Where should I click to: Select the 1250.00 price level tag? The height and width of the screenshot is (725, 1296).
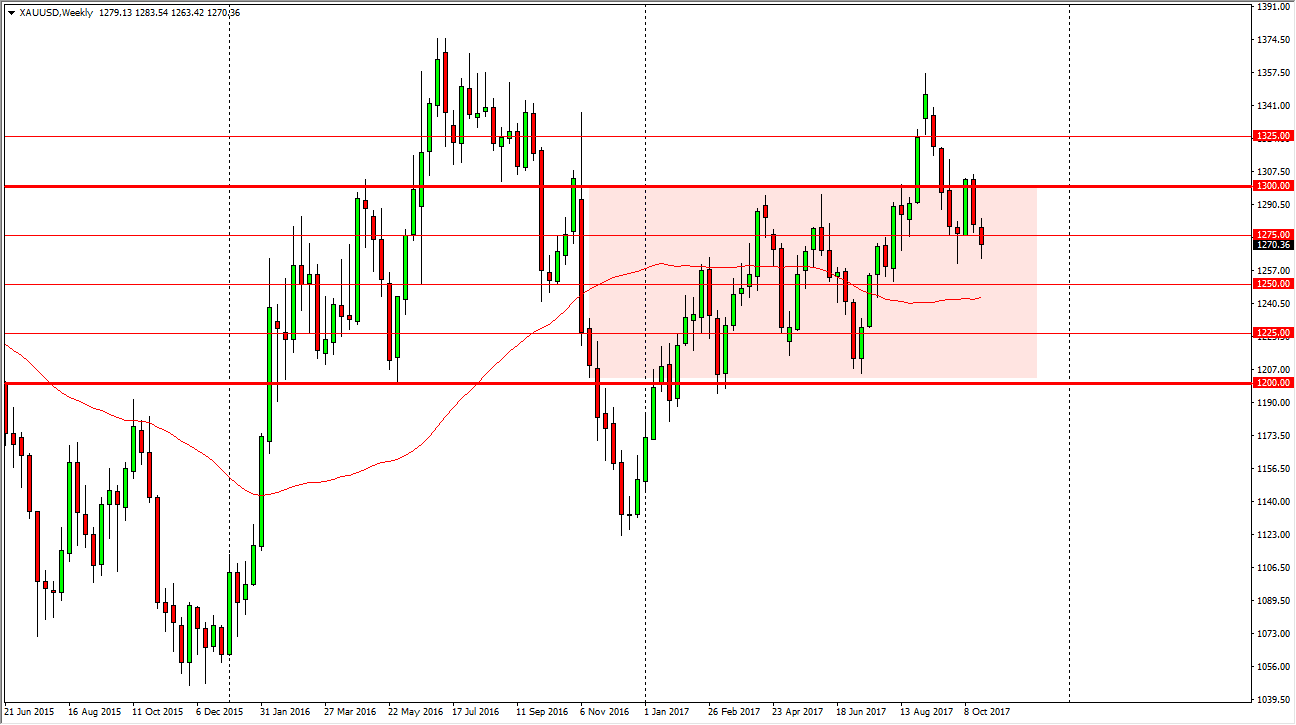(1270, 284)
